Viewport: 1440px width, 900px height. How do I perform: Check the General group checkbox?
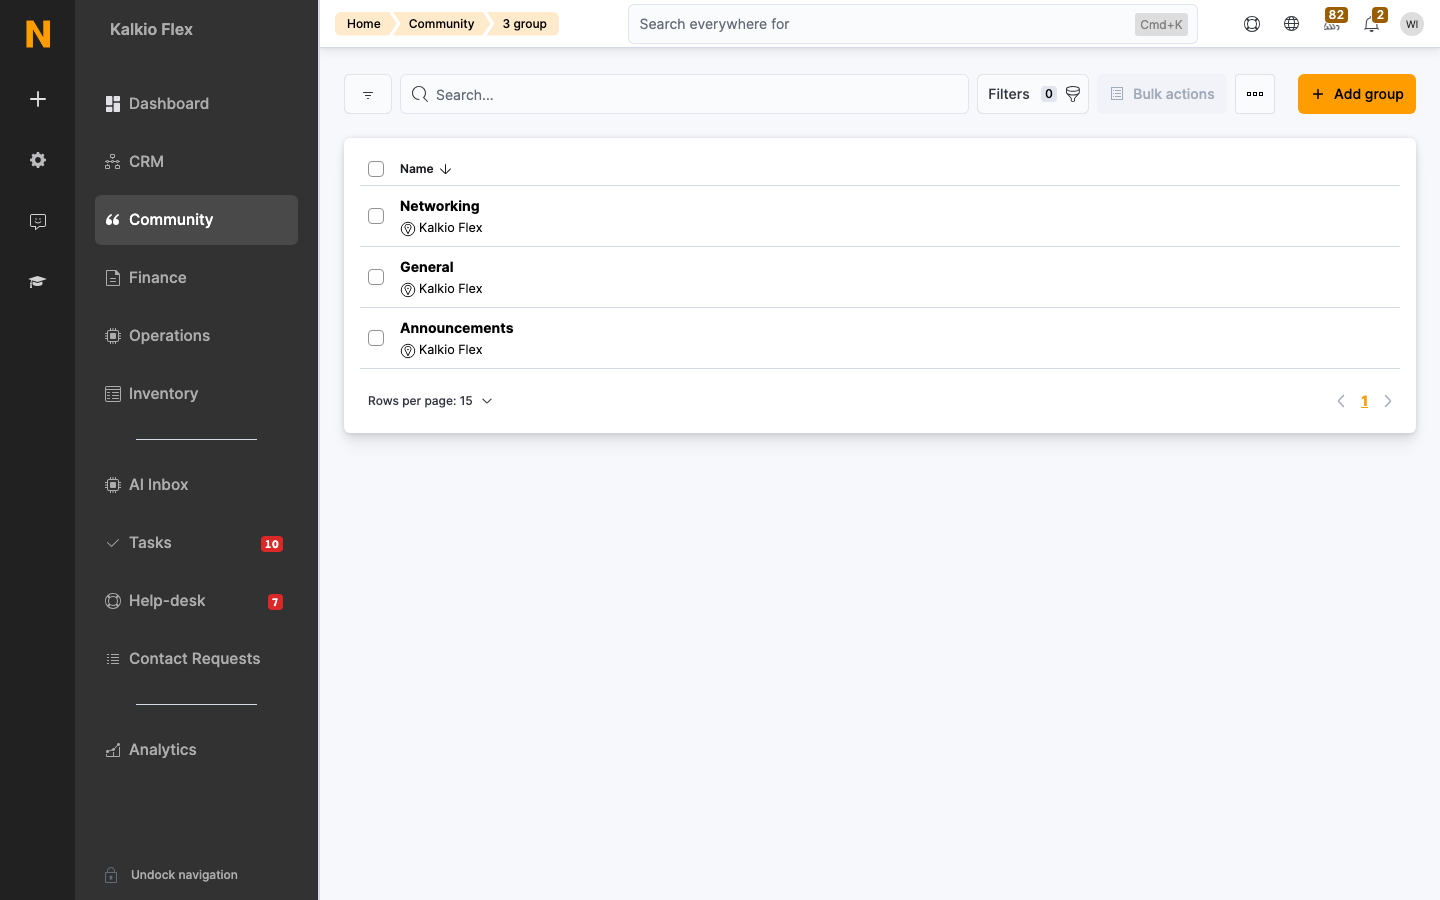[x=376, y=277]
